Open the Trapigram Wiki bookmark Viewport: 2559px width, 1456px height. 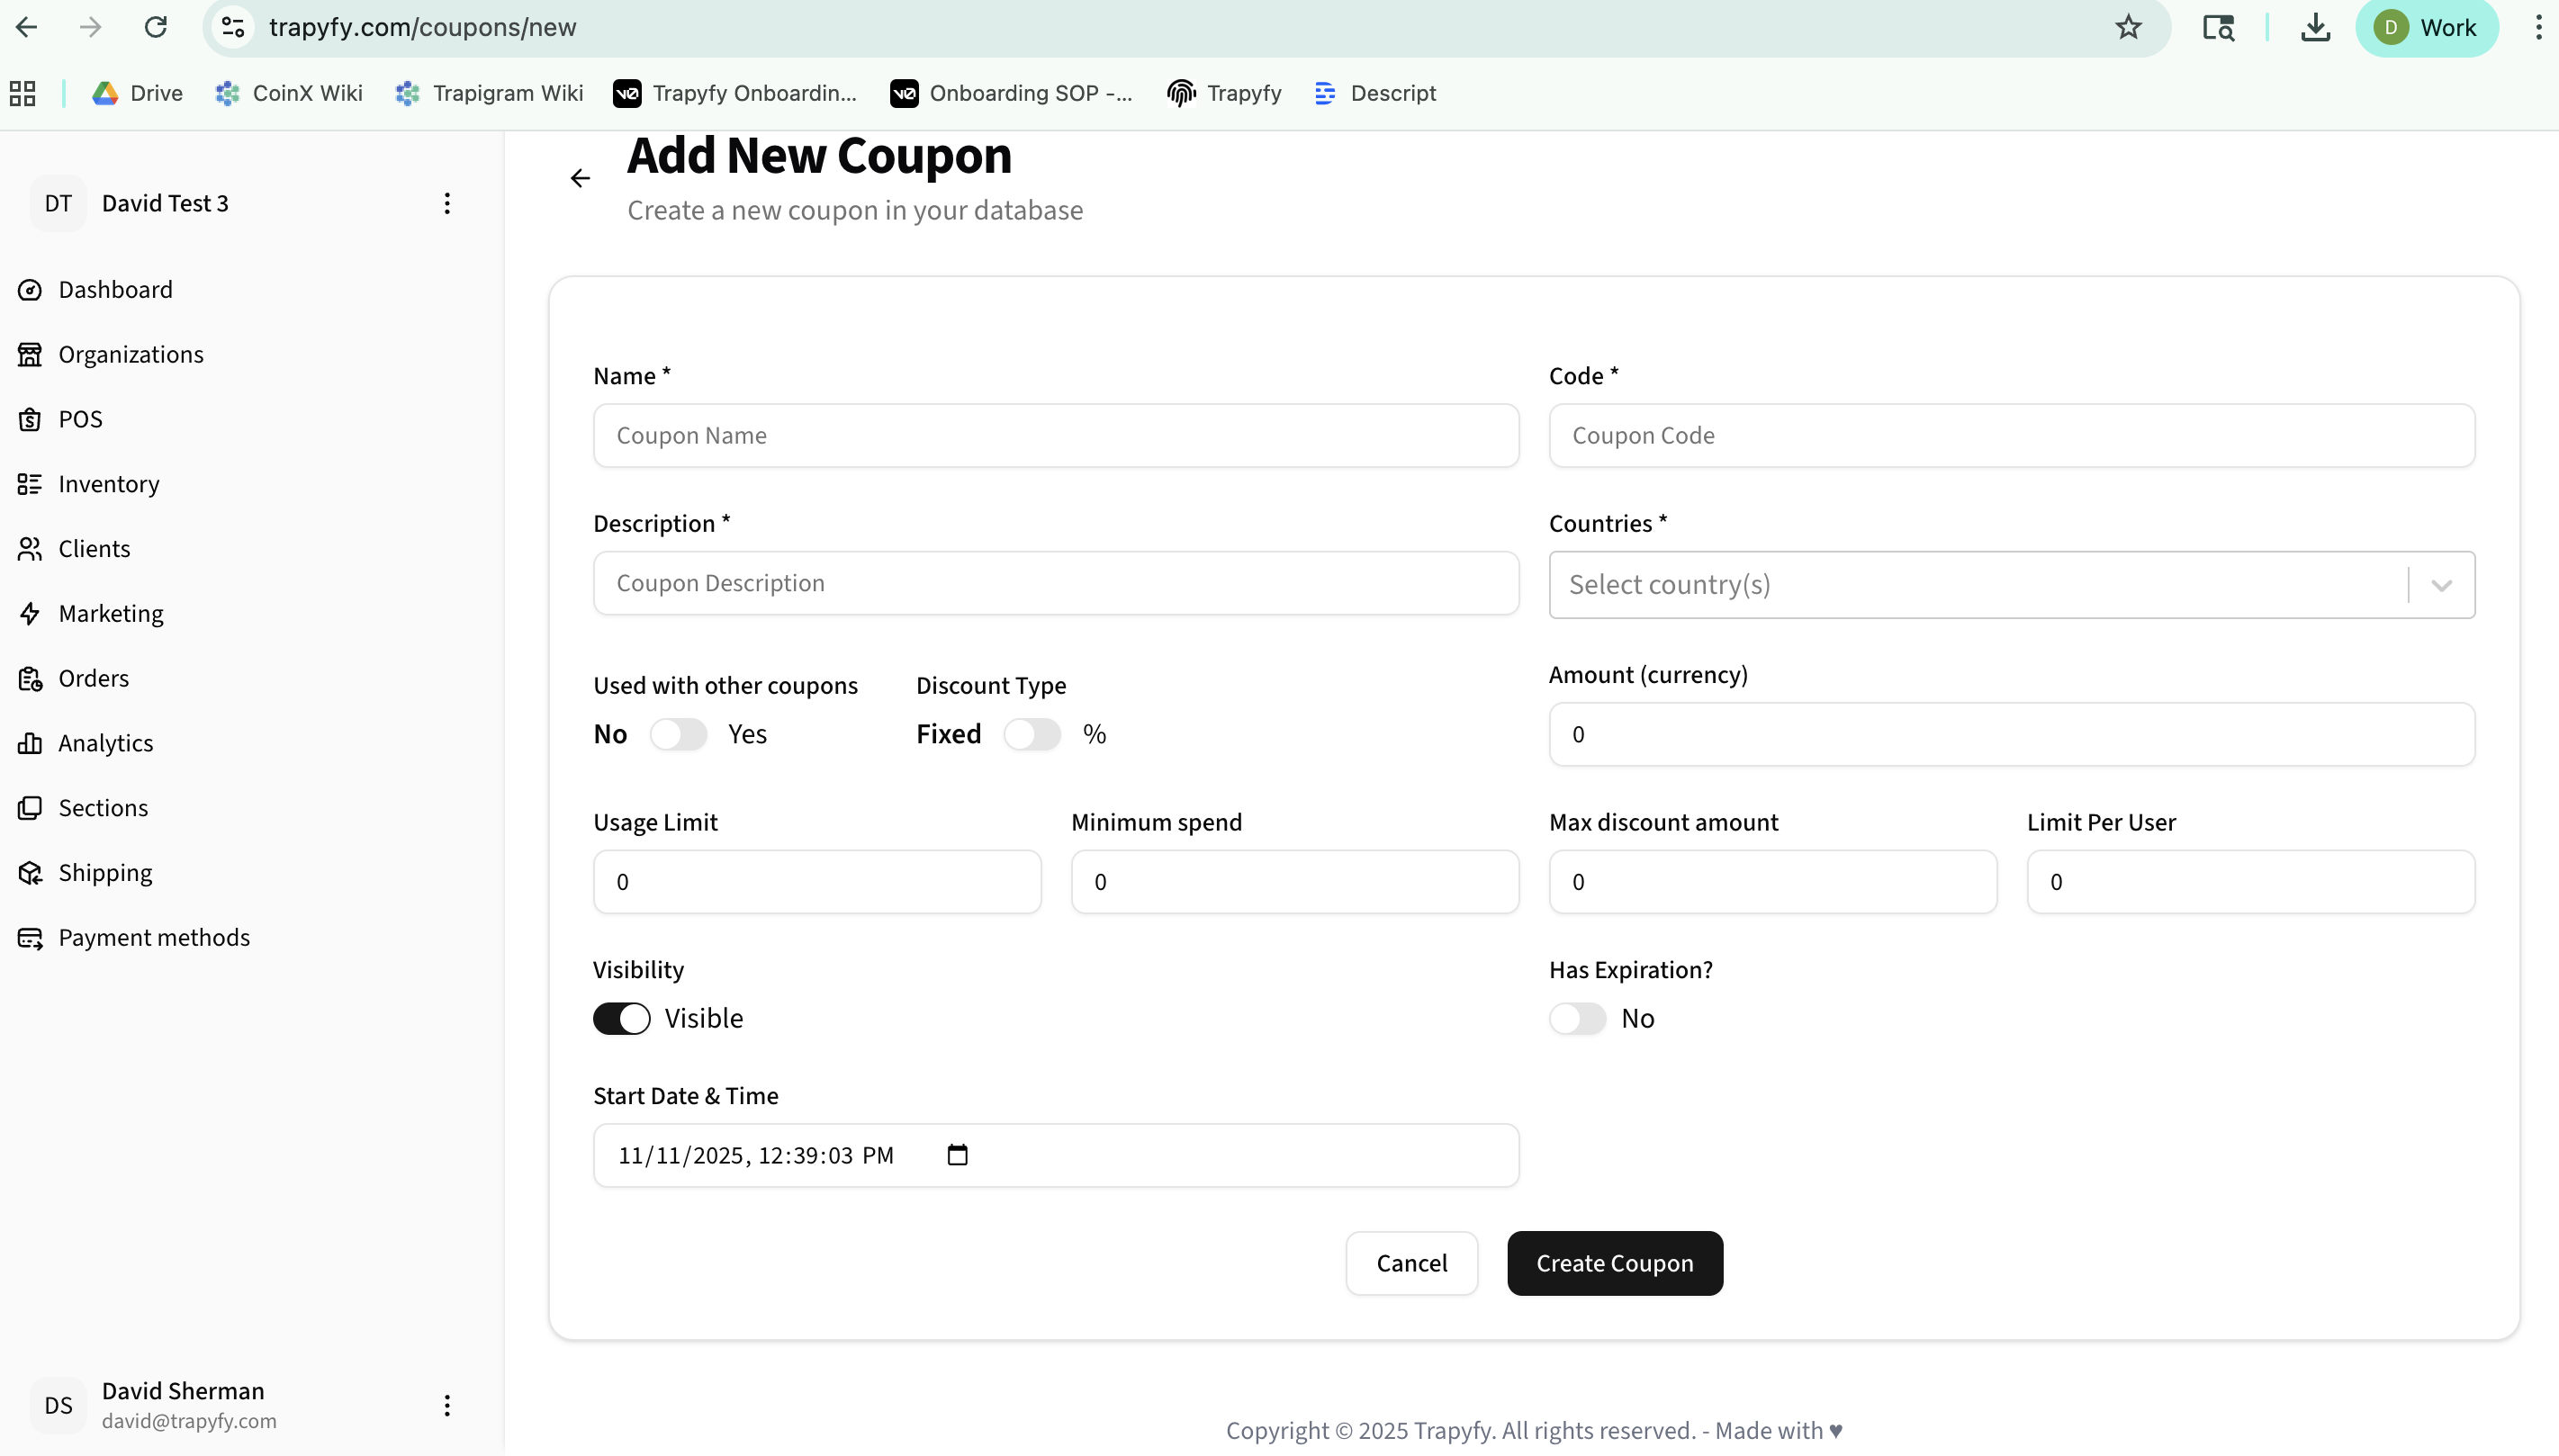click(489, 93)
